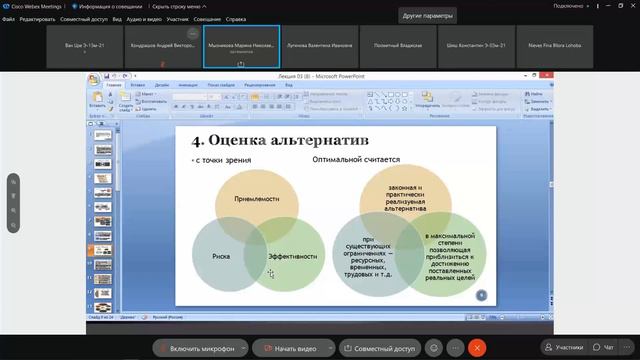Open the Редактировать menu

tap(37, 19)
